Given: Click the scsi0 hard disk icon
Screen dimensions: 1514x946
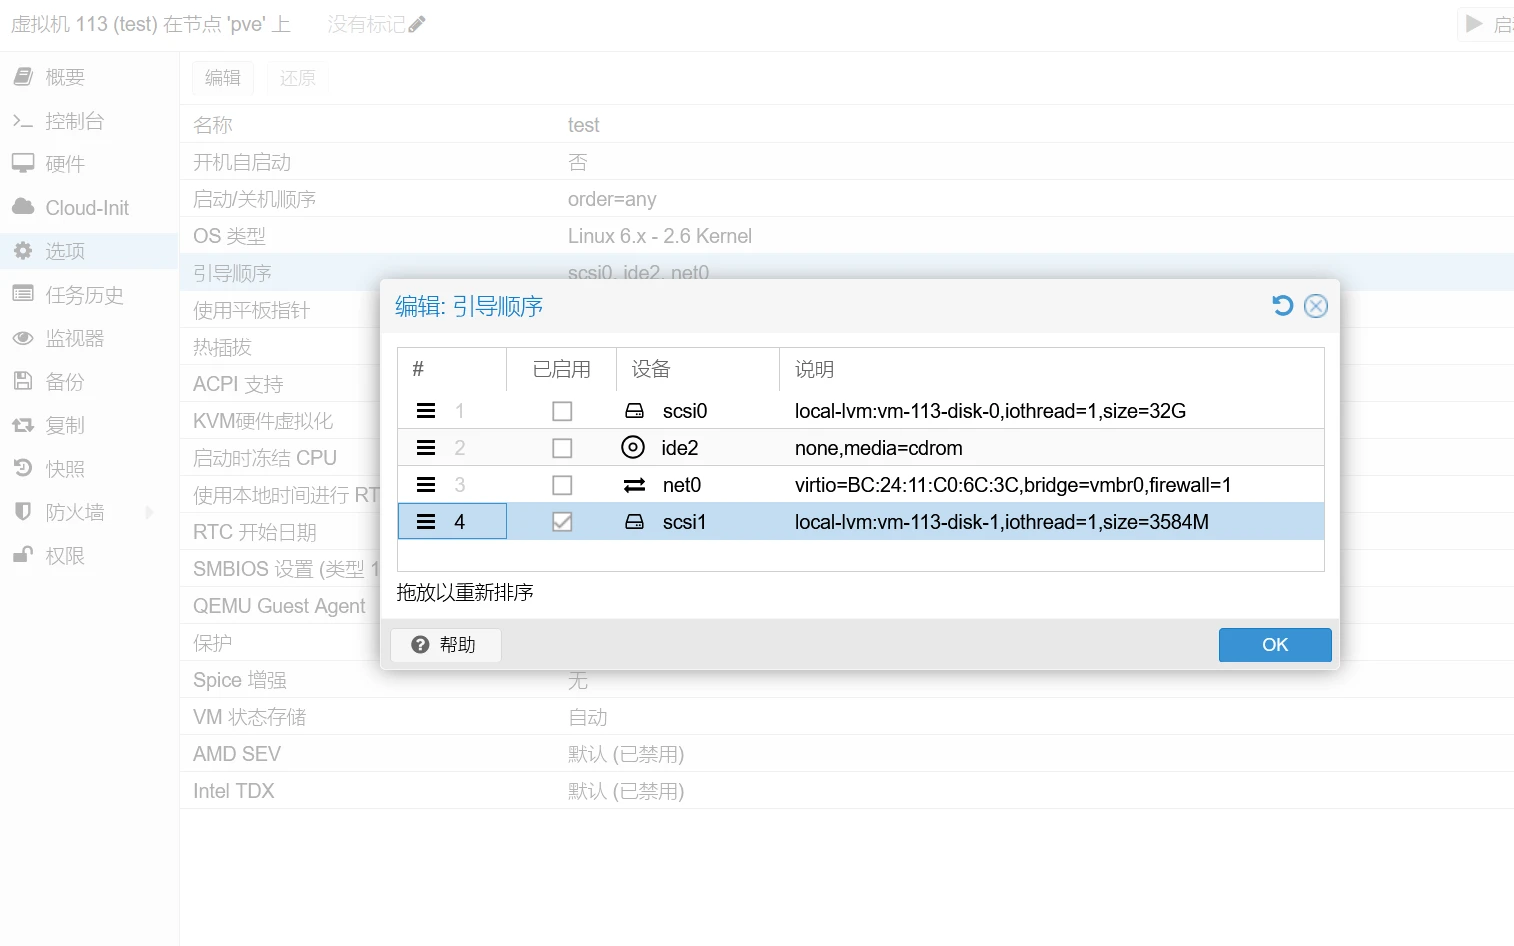Looking at the screenshot, I should point(634,411).
